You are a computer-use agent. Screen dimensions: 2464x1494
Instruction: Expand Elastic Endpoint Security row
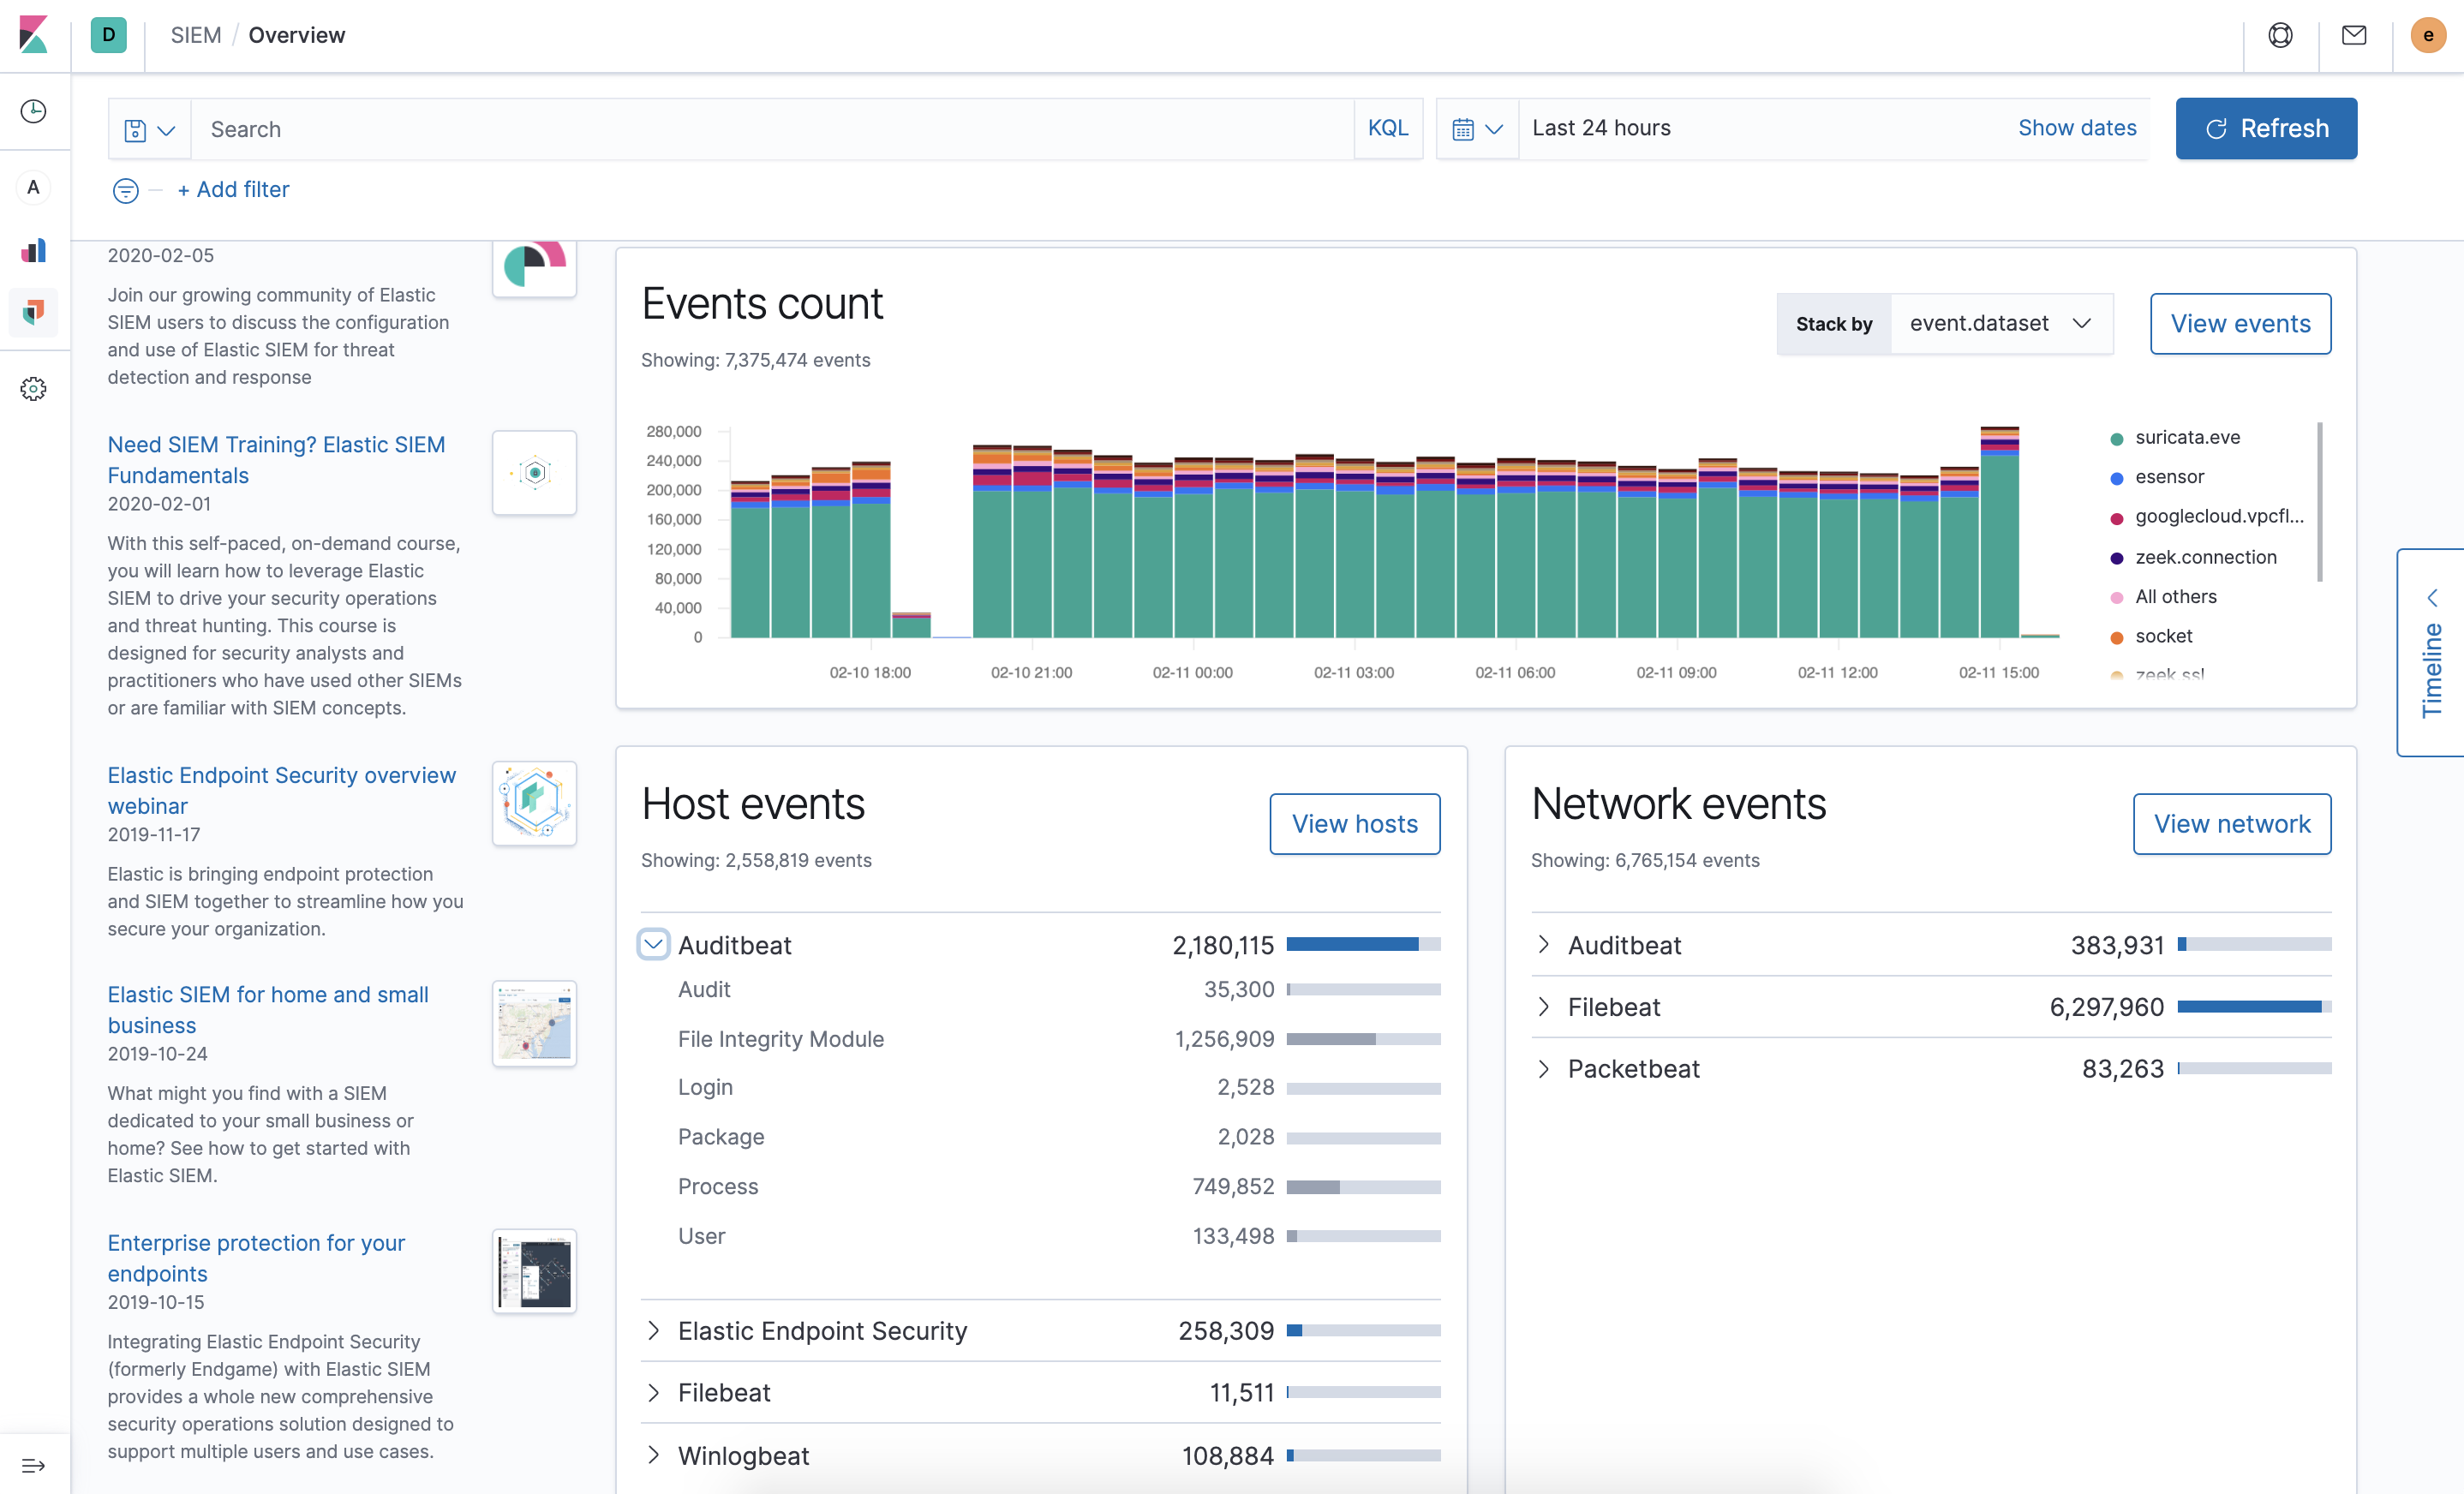pos(653,1330)
